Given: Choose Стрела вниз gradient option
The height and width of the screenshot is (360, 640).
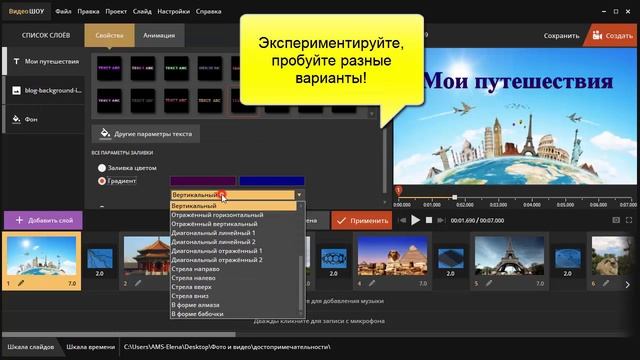Looking at the screenshot, I should click(233, 296).
